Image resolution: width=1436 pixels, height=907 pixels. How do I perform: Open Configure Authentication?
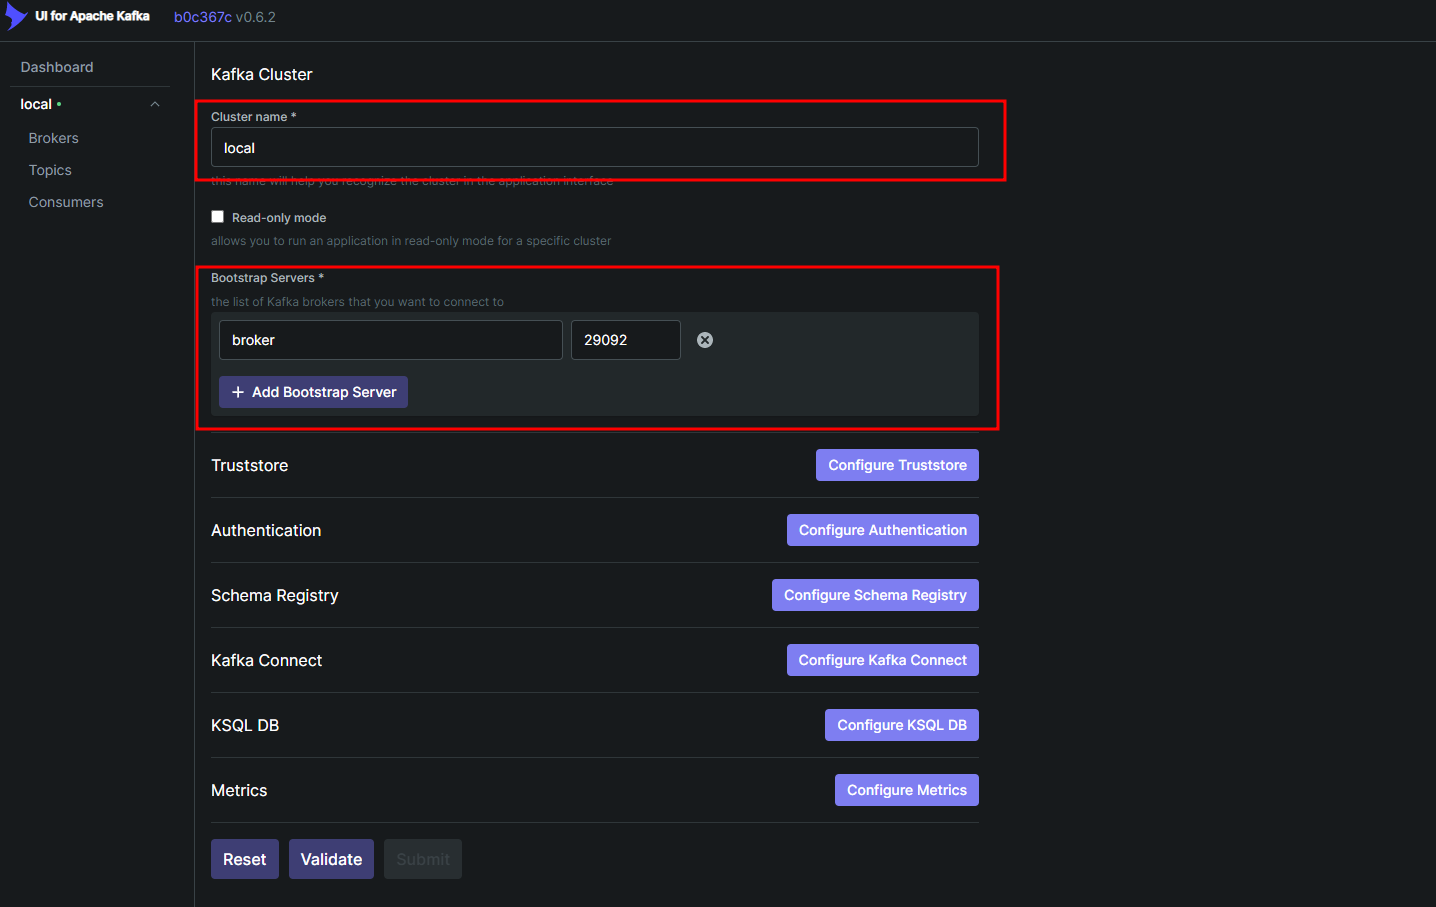(883, 530)
